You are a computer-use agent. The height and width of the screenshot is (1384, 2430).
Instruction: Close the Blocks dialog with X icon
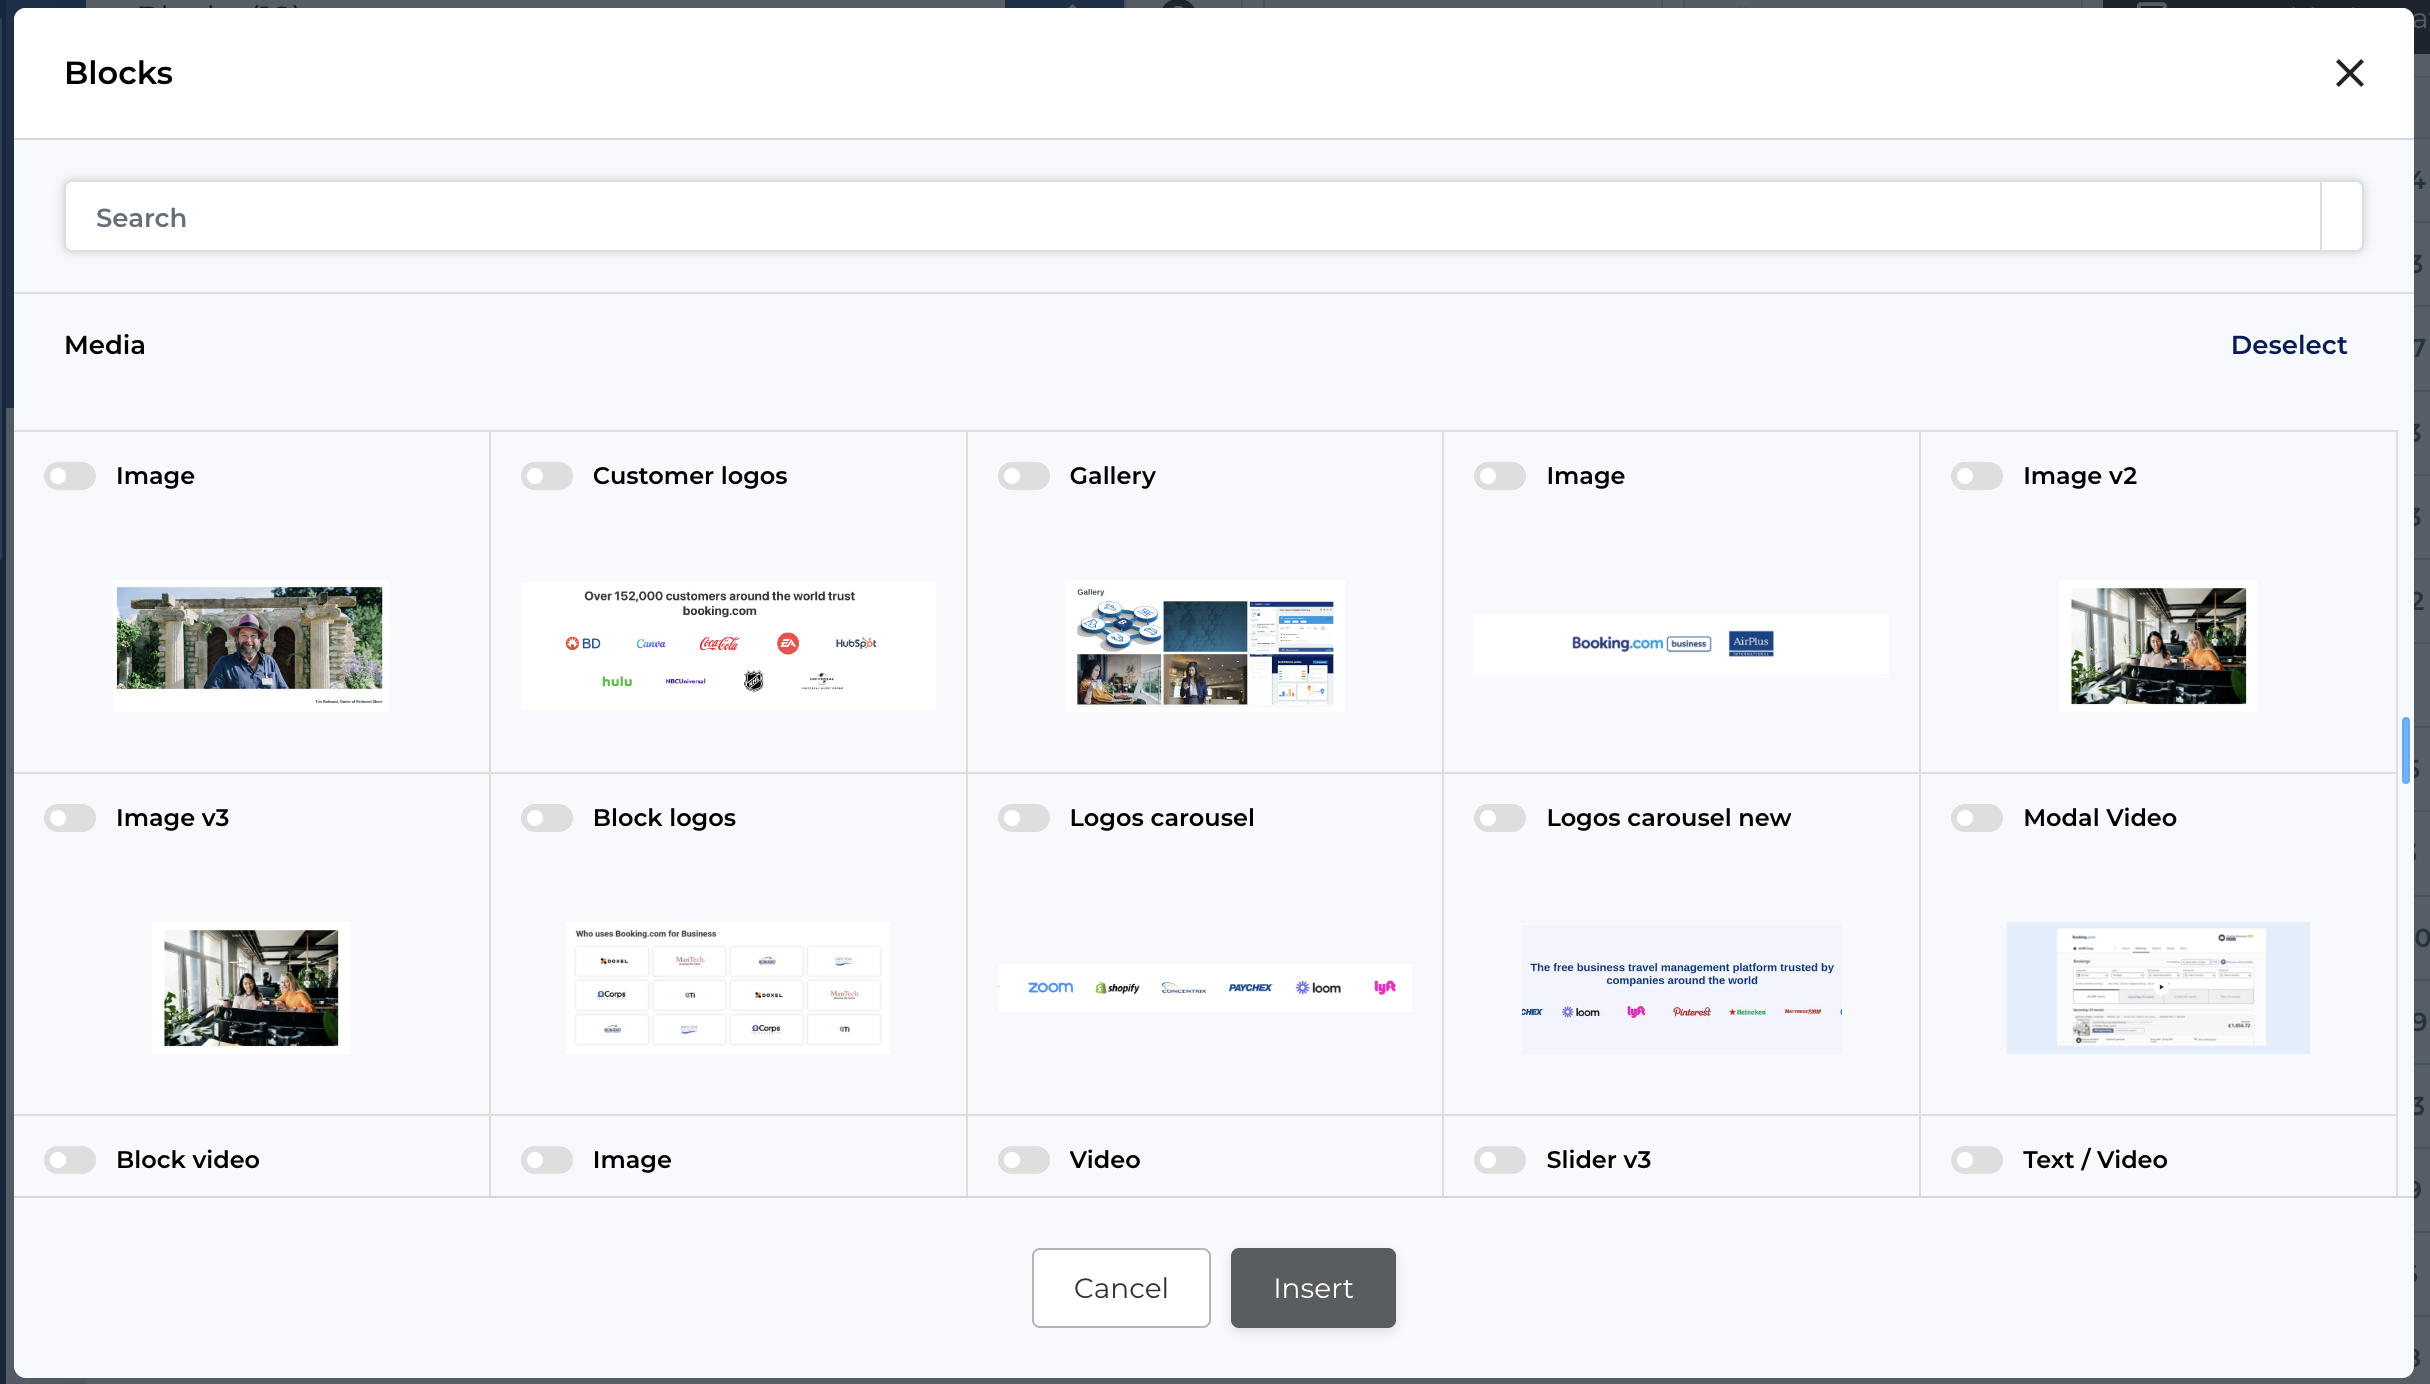[2349, 73]
